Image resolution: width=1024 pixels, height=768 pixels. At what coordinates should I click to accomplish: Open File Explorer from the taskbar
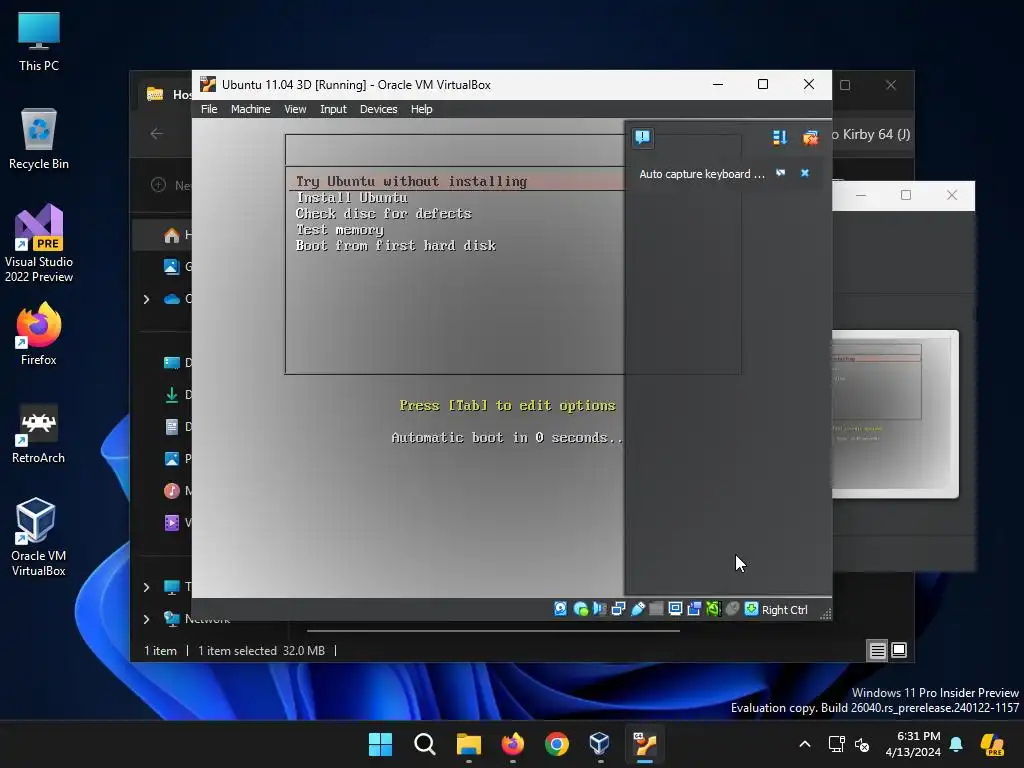tap(468, 744)
